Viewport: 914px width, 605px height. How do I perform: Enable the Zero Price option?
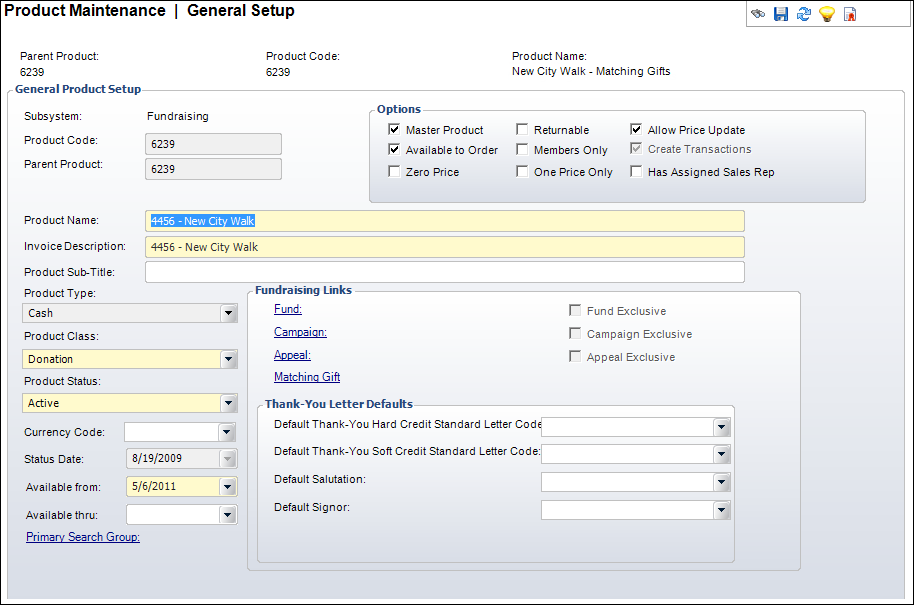[394, 172]
